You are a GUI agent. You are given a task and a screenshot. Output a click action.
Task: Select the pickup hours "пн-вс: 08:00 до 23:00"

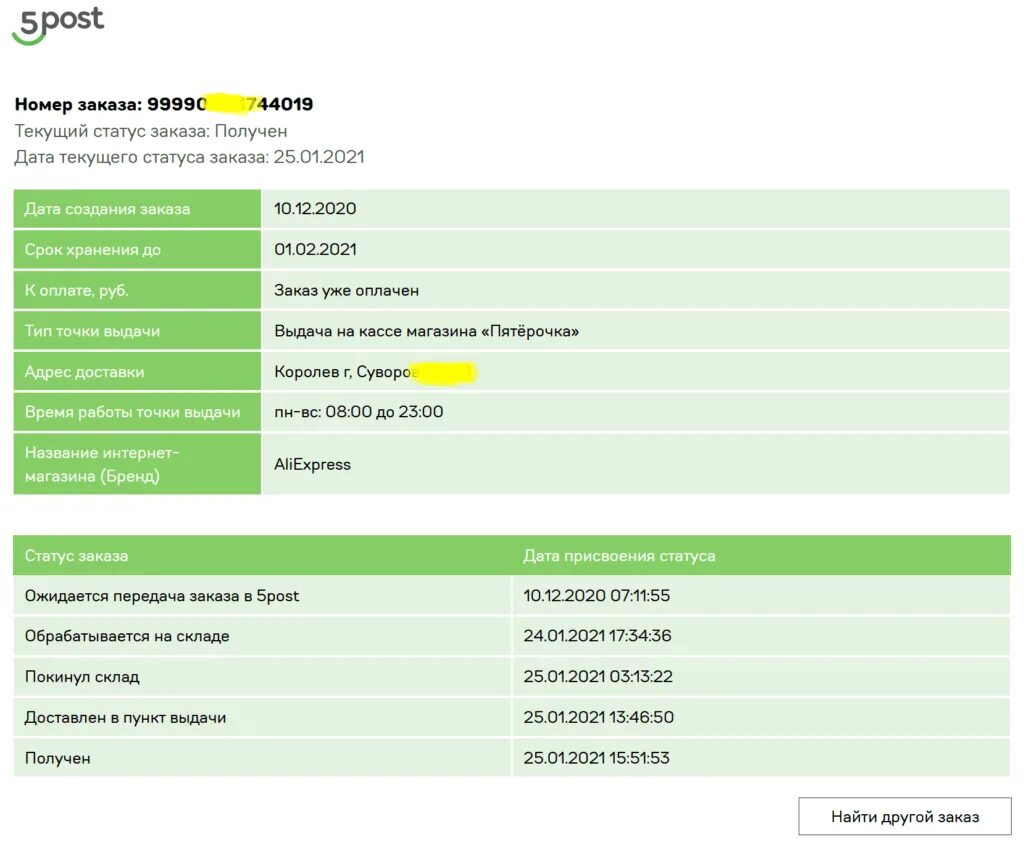coord(358,412)
